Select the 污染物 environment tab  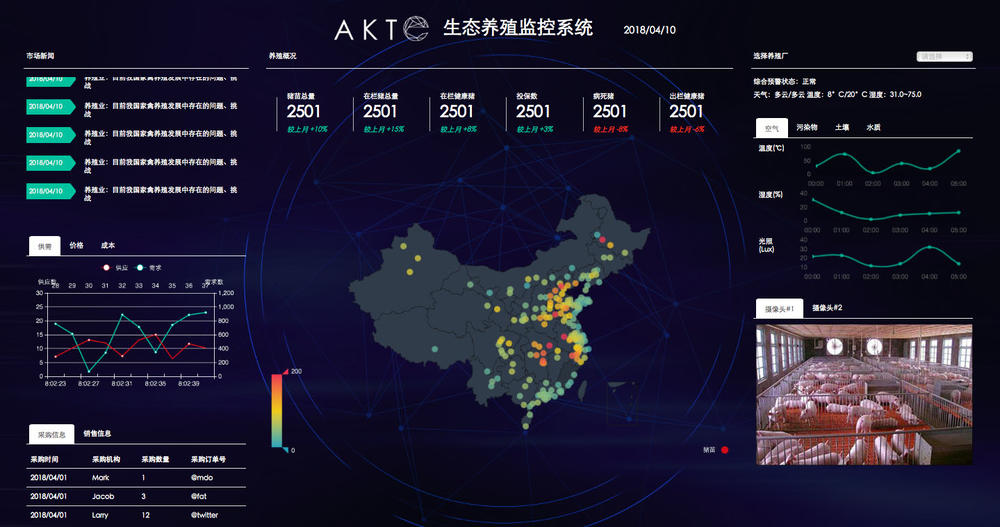tap(807, 127)
